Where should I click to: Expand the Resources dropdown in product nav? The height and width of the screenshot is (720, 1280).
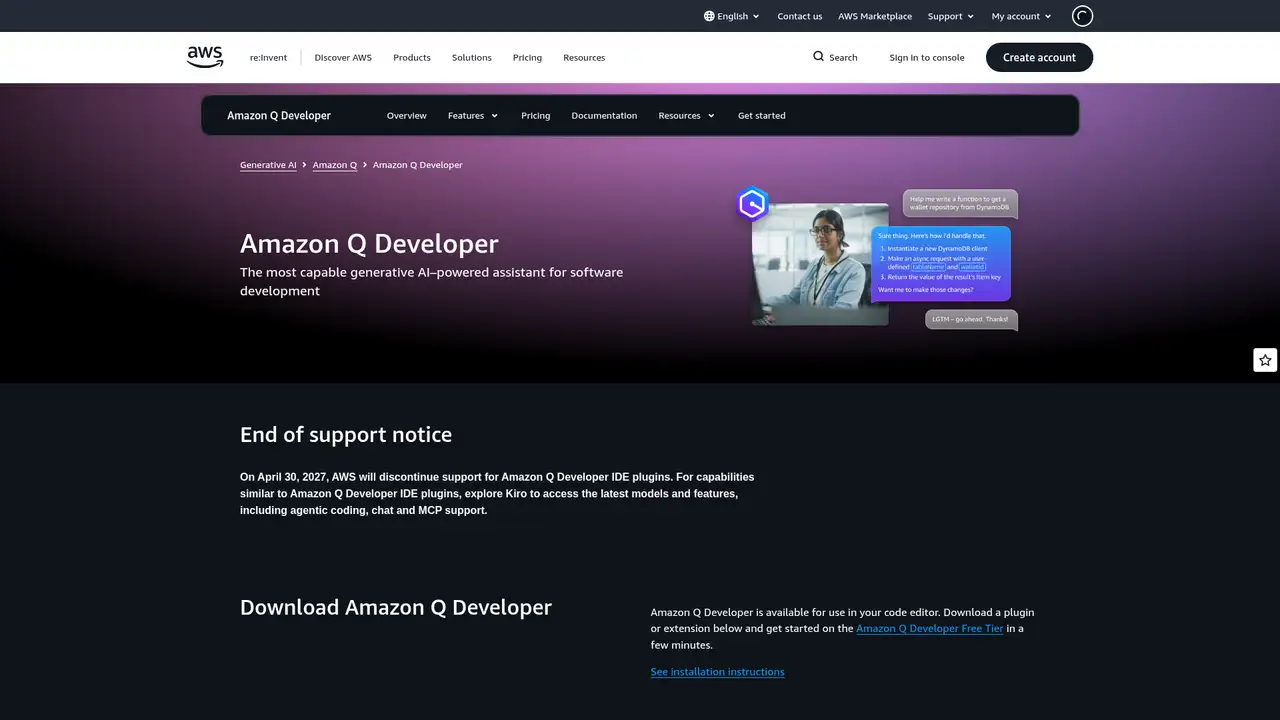[687, 116]
